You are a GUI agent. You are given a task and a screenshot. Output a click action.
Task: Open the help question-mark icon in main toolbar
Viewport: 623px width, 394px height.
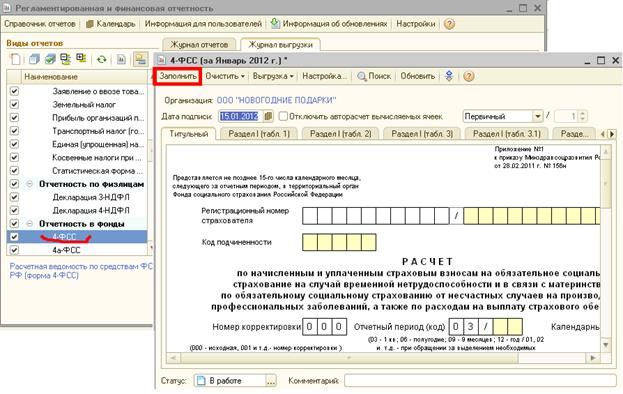(449, 24)
